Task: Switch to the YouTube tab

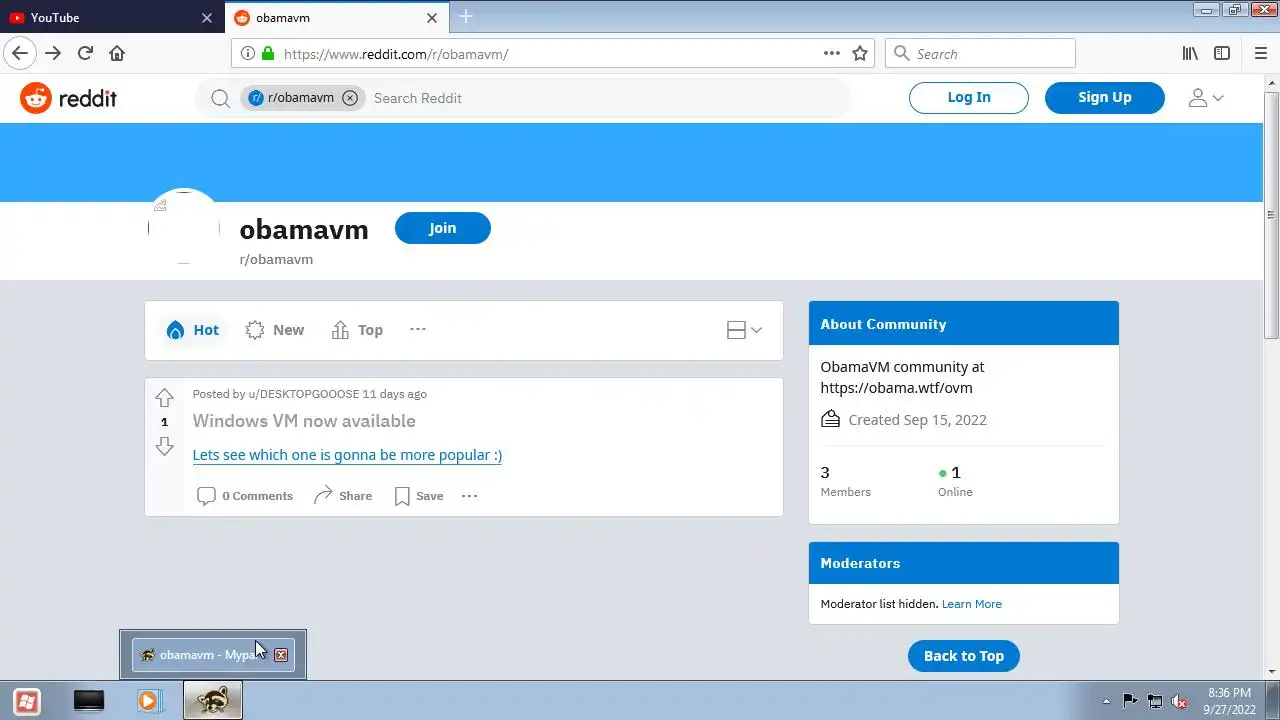Action: pos(112,18)
